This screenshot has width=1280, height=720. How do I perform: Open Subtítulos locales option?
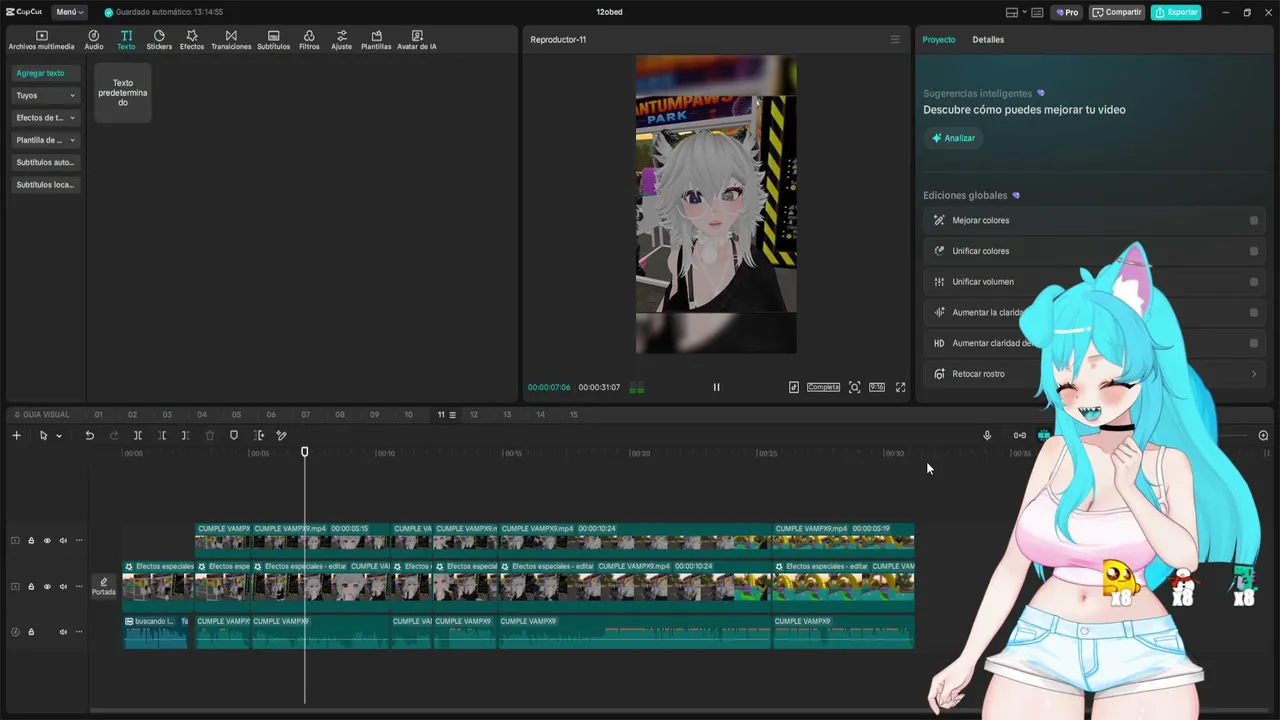click(x=46, y=184)
